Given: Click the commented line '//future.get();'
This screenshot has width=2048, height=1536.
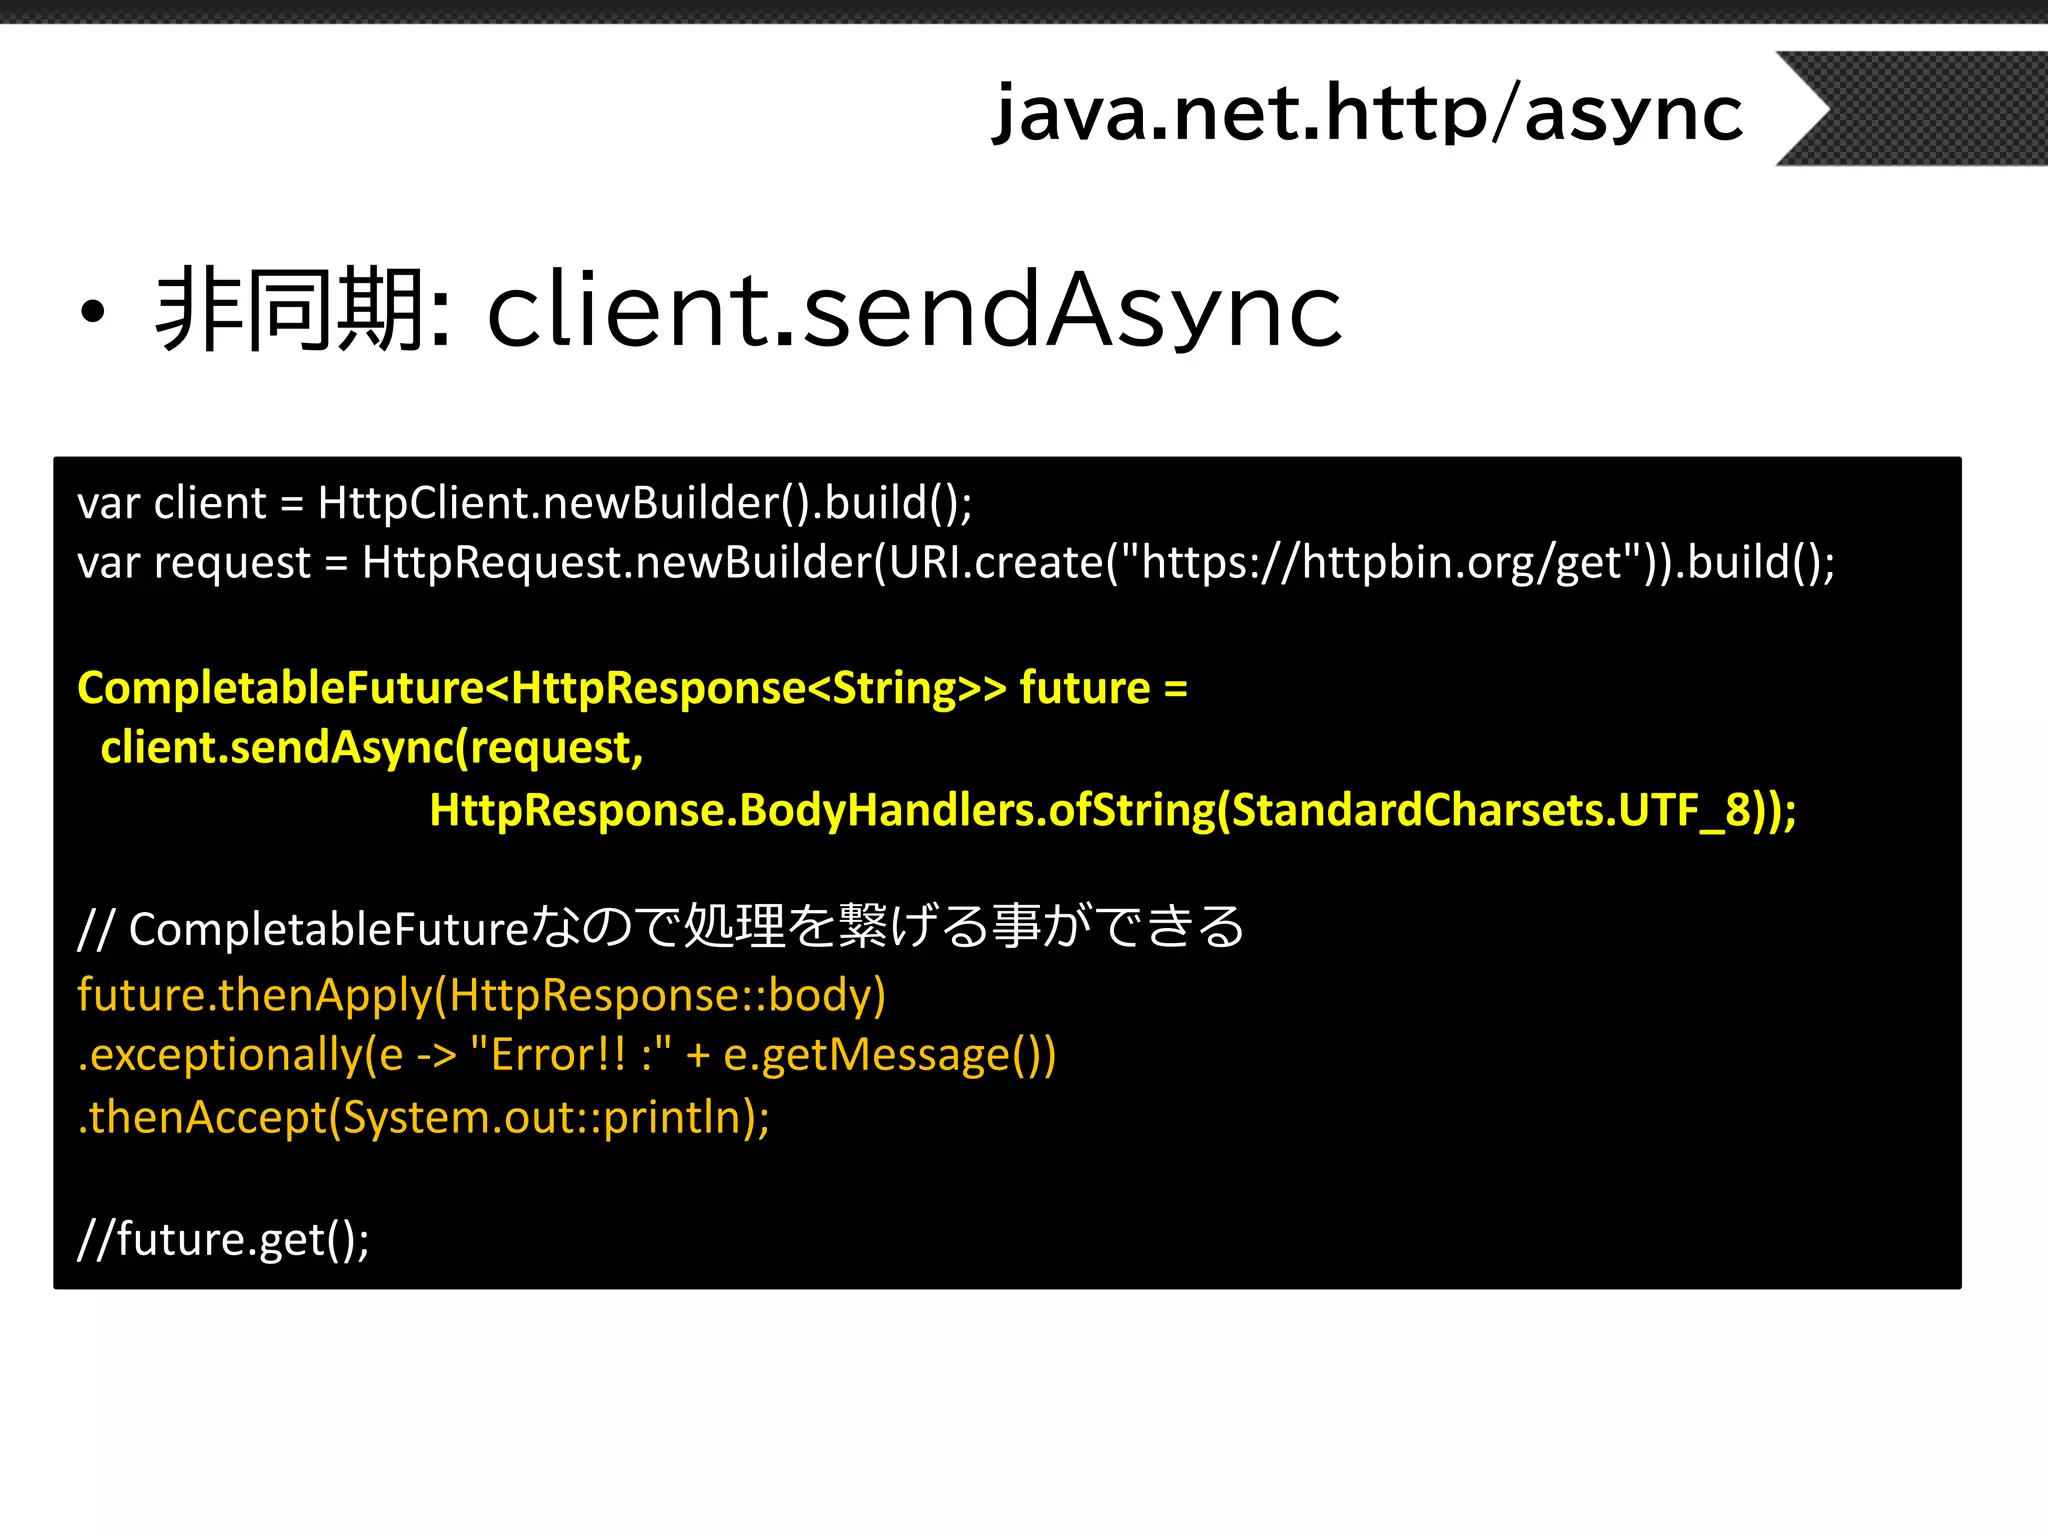Looking at the screenshot, I should click(224, 1239).
